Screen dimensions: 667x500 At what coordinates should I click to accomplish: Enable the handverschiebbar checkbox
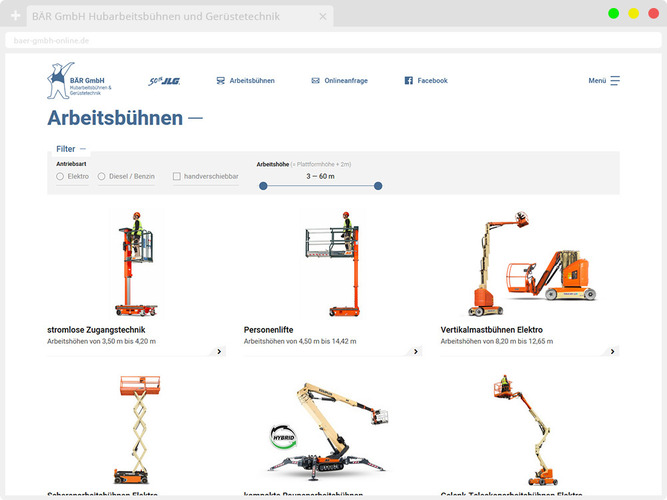[x=177, y=176]
